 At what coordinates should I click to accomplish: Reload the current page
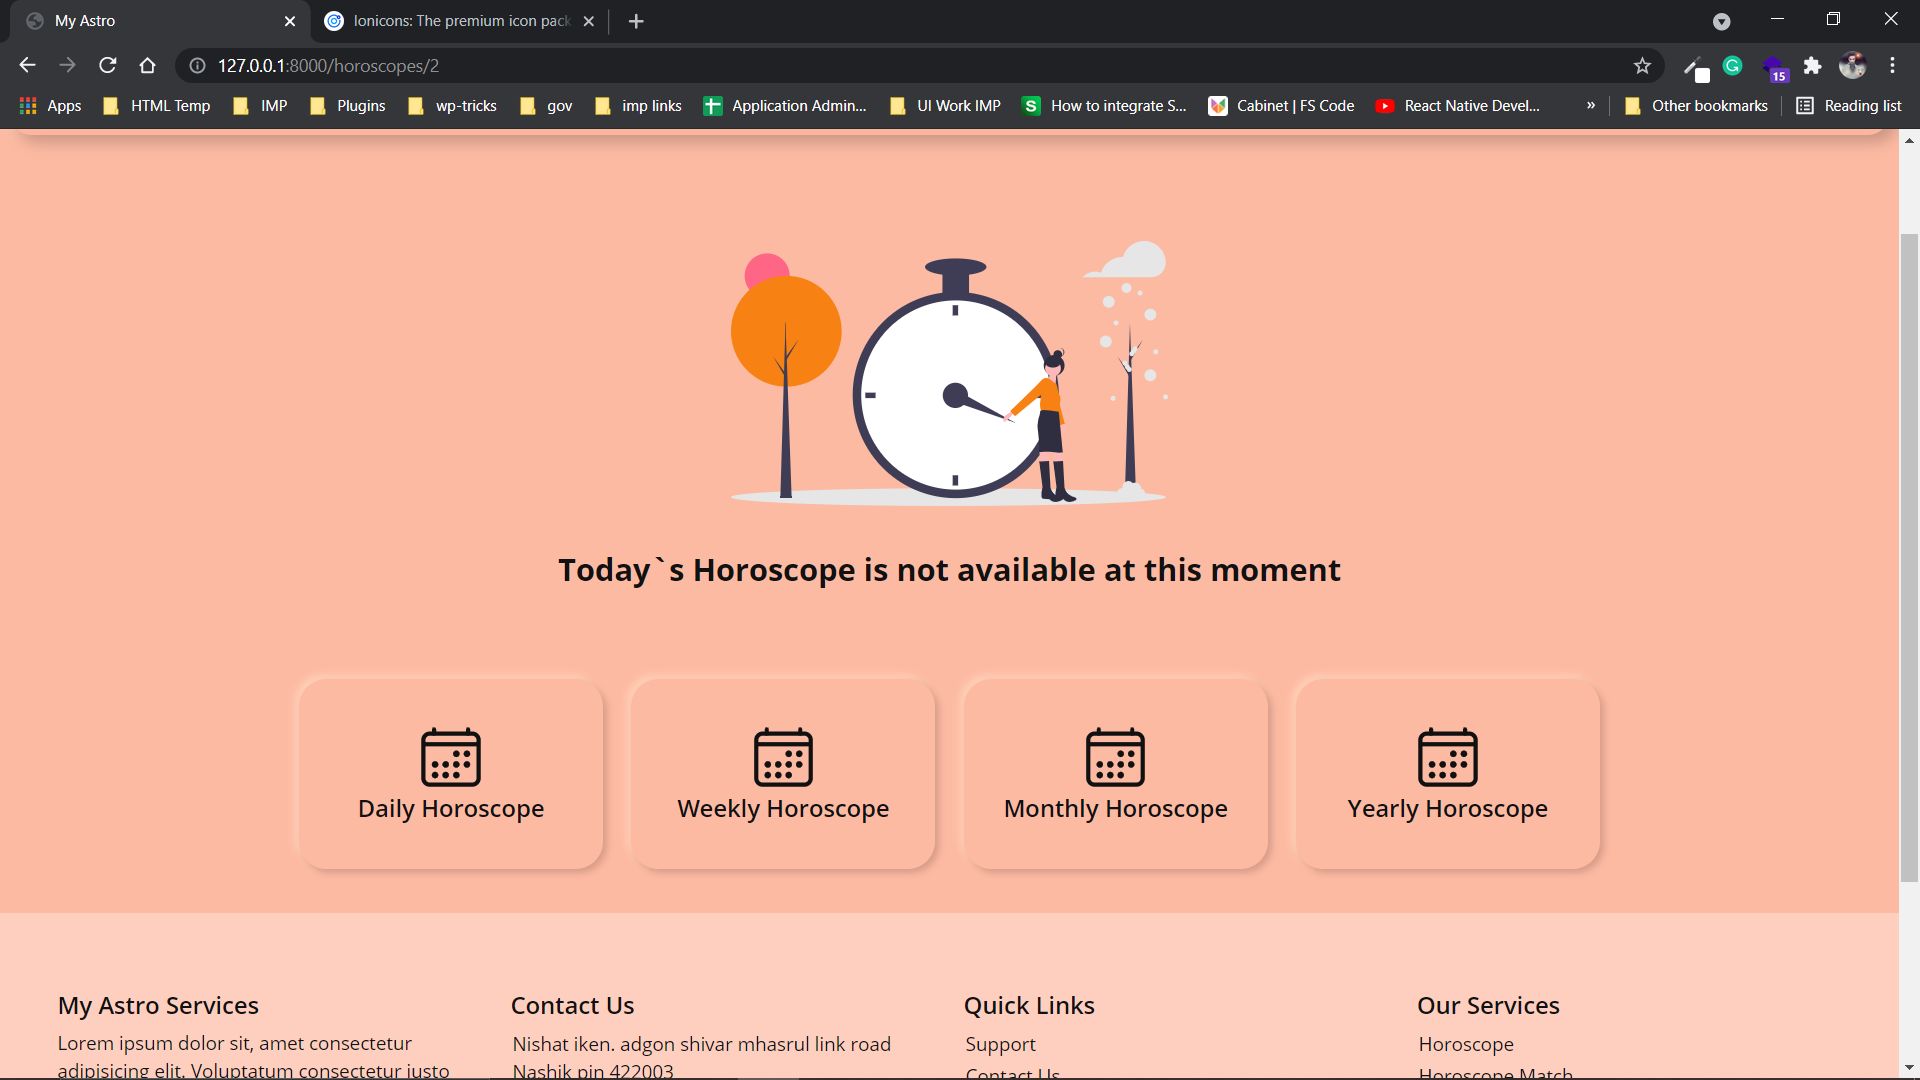(x=108, y=66)
